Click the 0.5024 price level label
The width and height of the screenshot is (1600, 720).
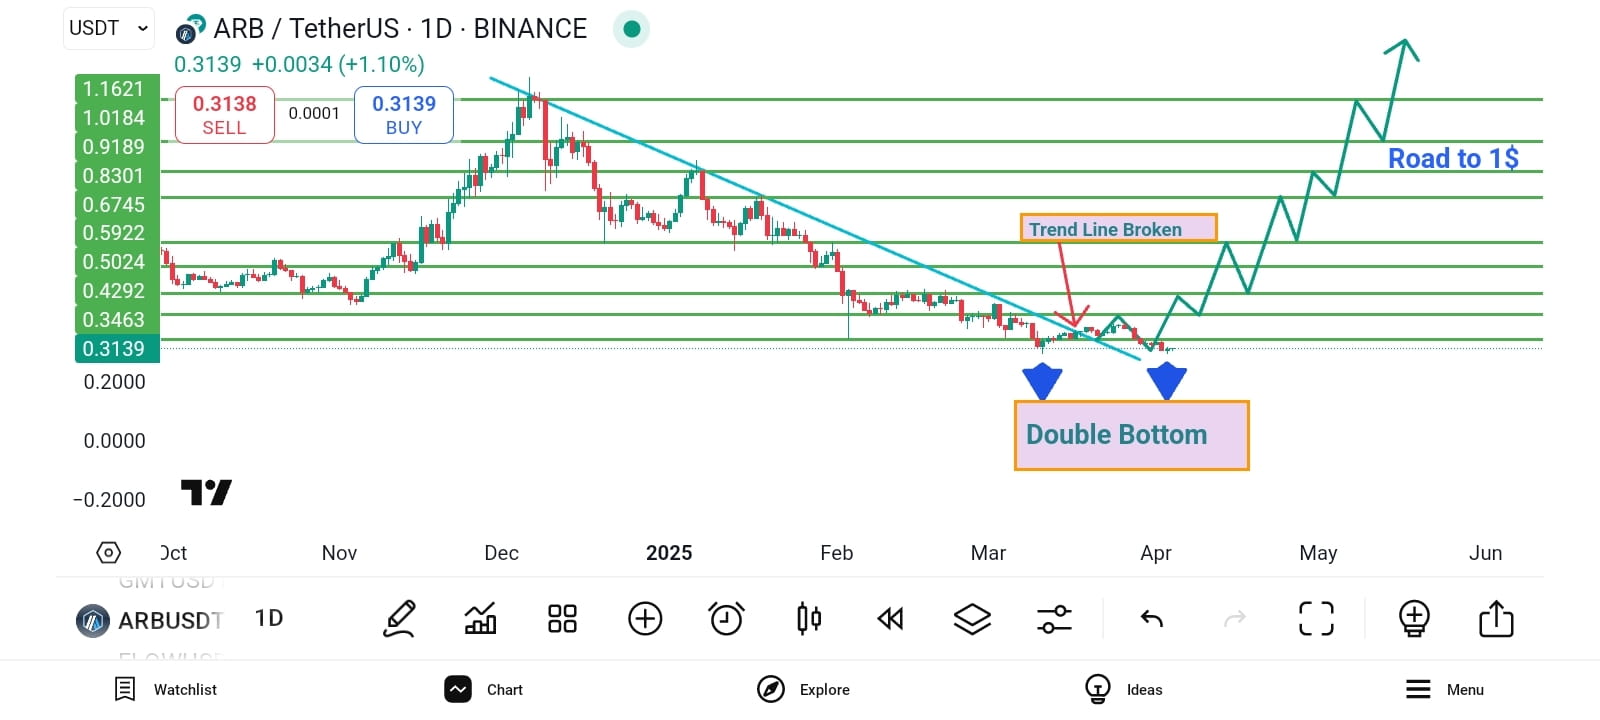click(117, 262)
